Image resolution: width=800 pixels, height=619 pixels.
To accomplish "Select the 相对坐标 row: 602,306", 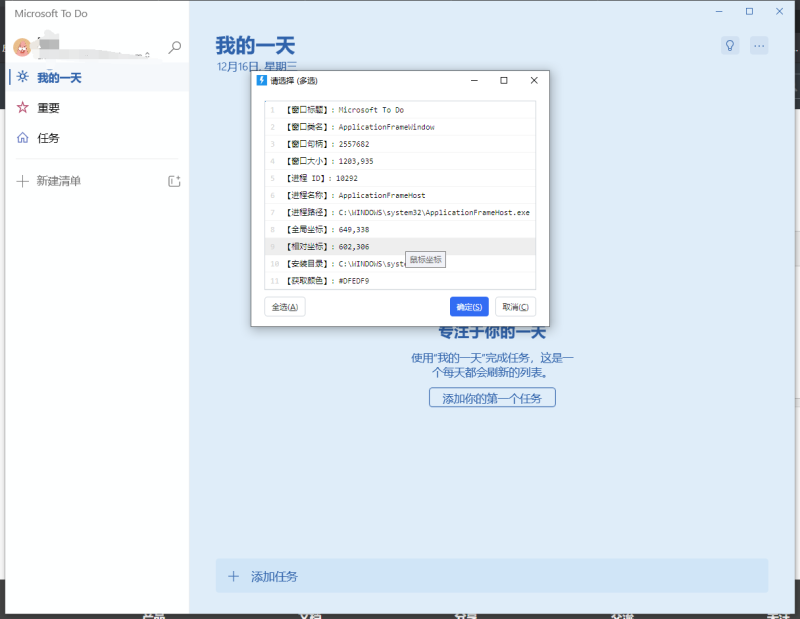I will [400, 246].
